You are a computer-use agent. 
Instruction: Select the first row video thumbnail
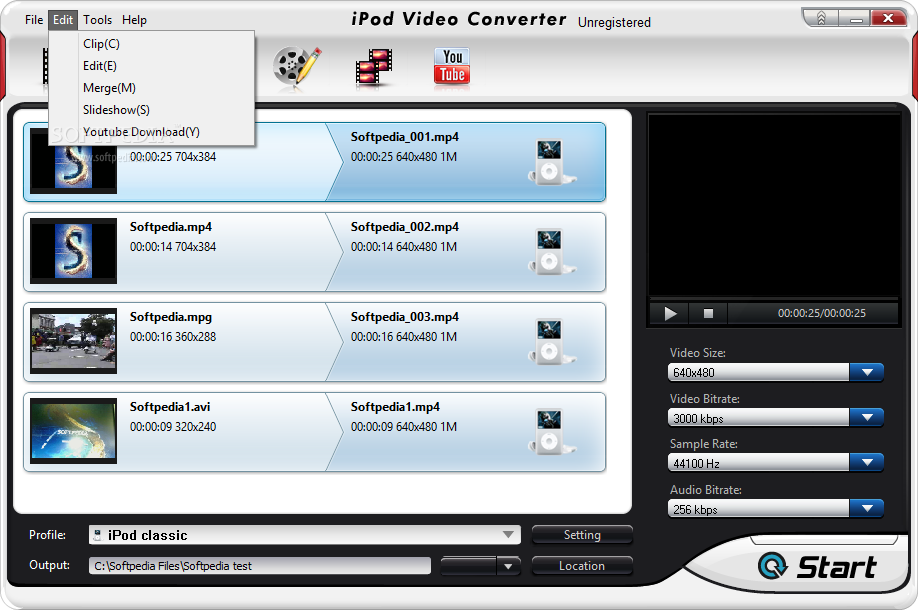[x=73, y=166]
